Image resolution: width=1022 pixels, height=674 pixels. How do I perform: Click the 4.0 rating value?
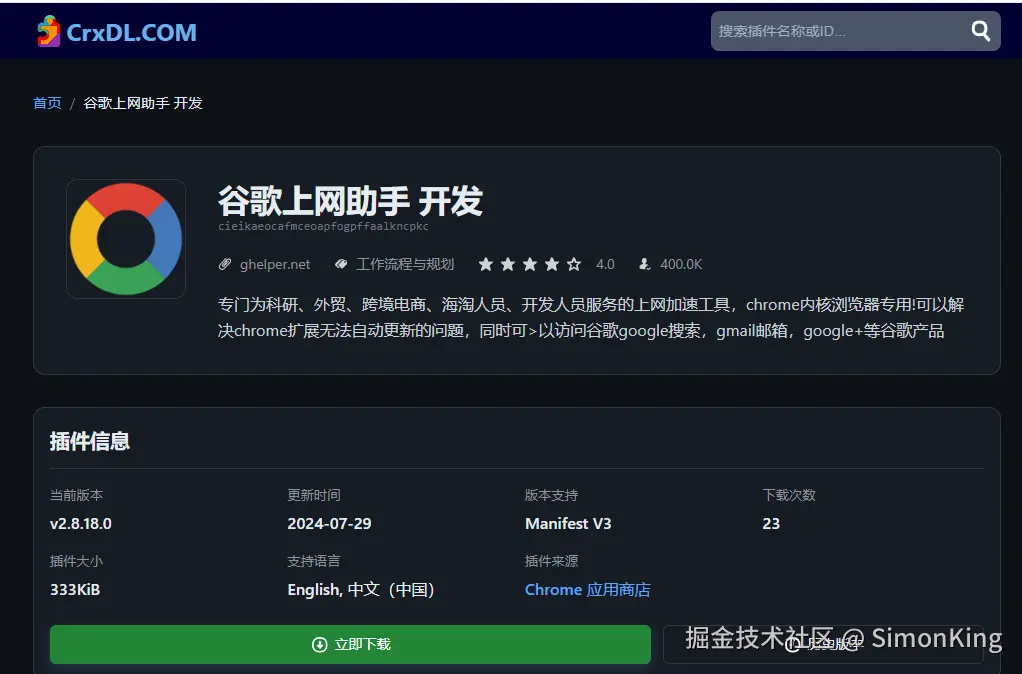pyautogui.click(x=605, y=264)
